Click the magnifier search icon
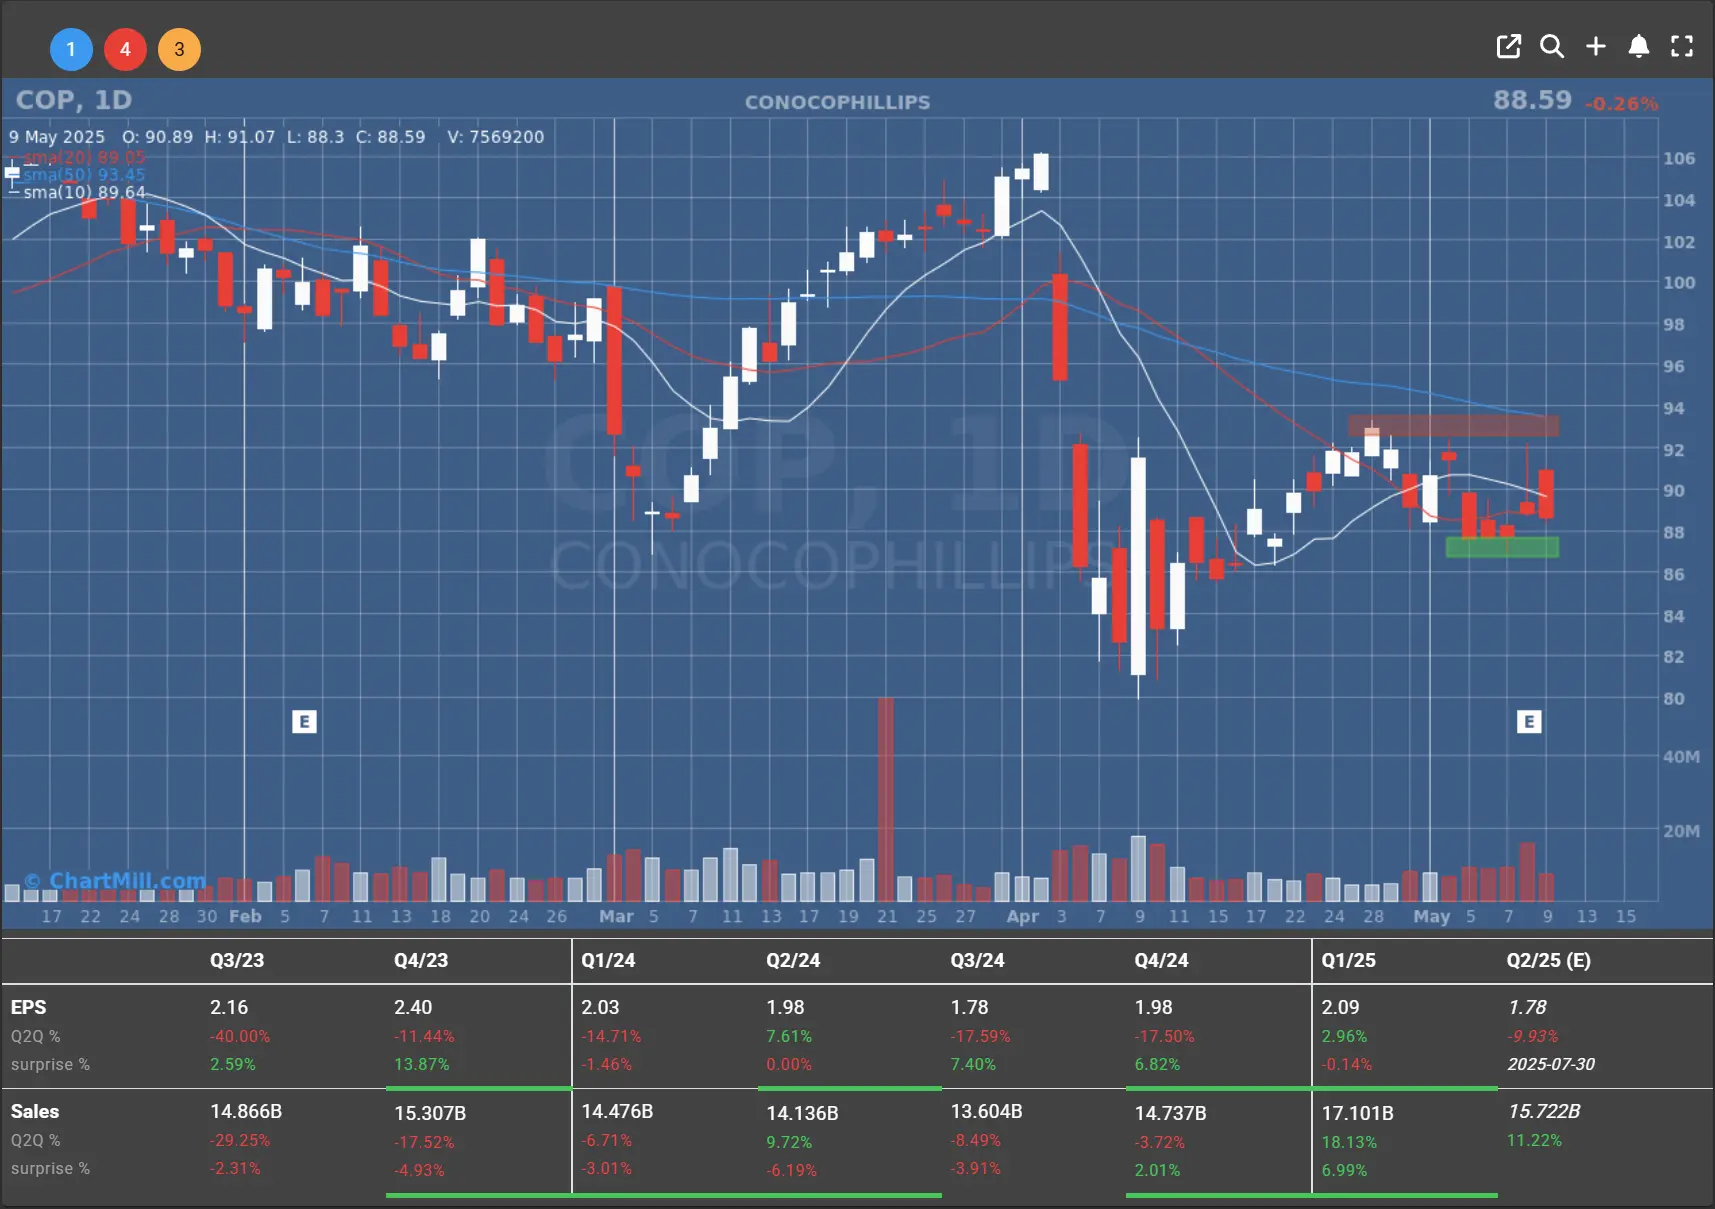Image resolution: width=1715 pixels, height=1209 pixels. click(1552, 46)
